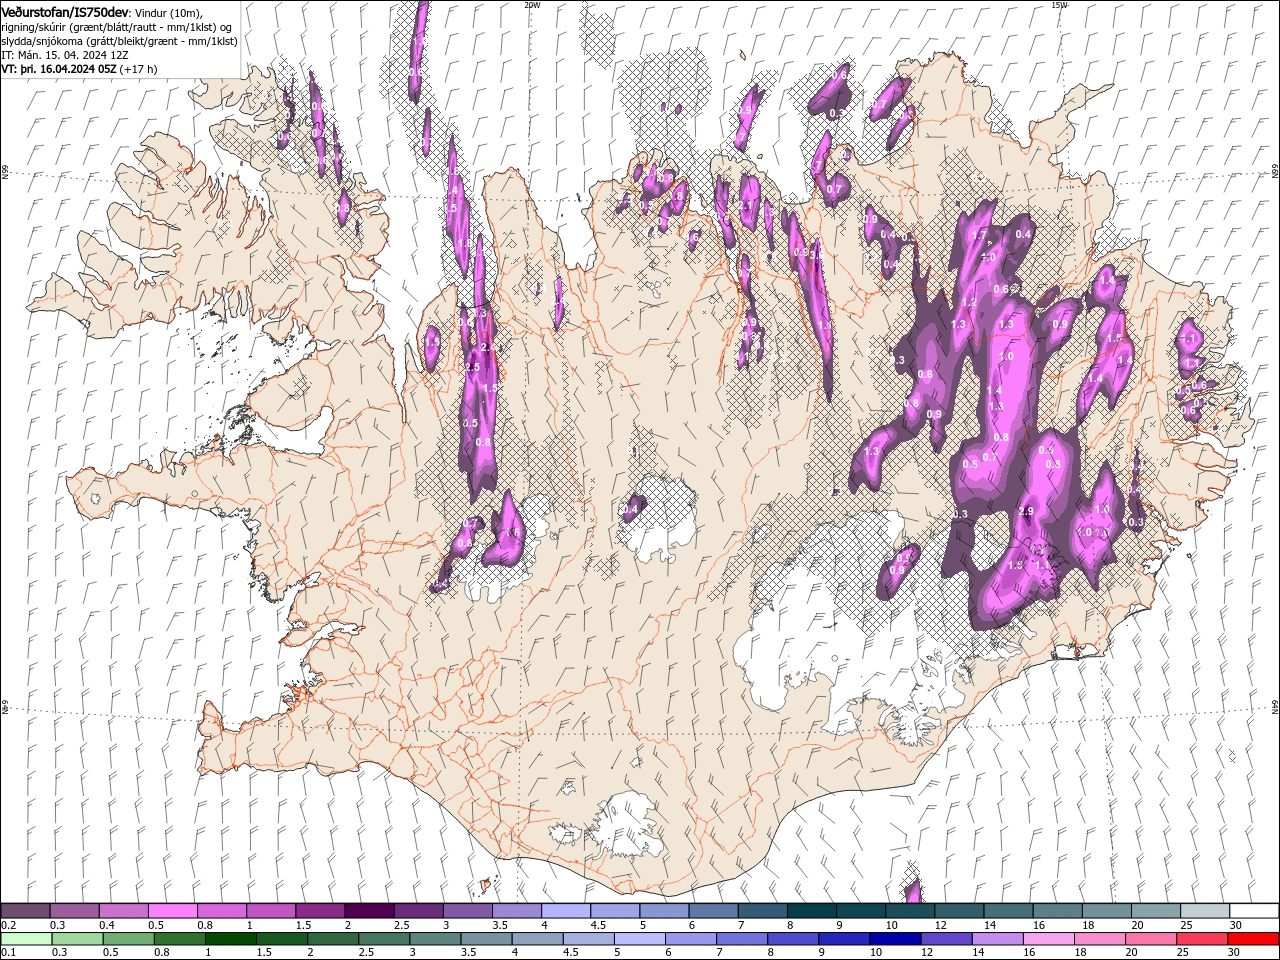Pick upper legend swatch between 0.4 and 0.5
This screenshot has width=1280, height=960.
click(123, 911)
